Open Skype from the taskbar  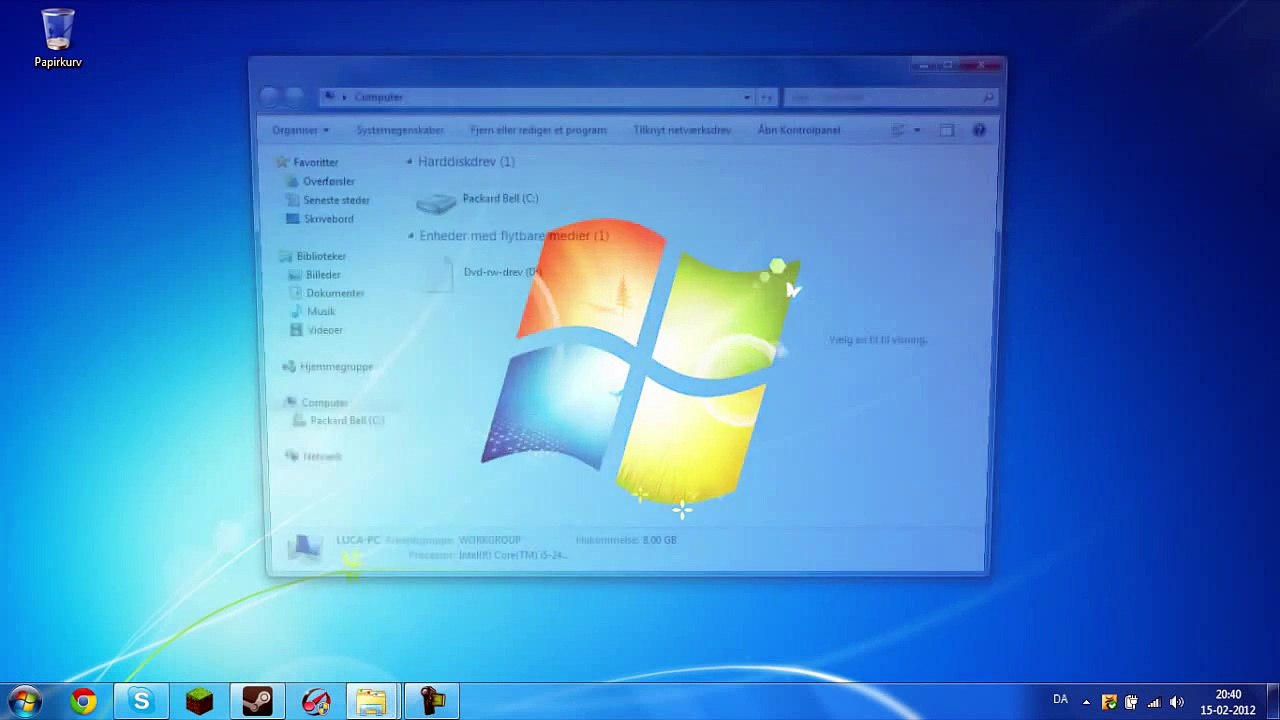click(141, 701)
